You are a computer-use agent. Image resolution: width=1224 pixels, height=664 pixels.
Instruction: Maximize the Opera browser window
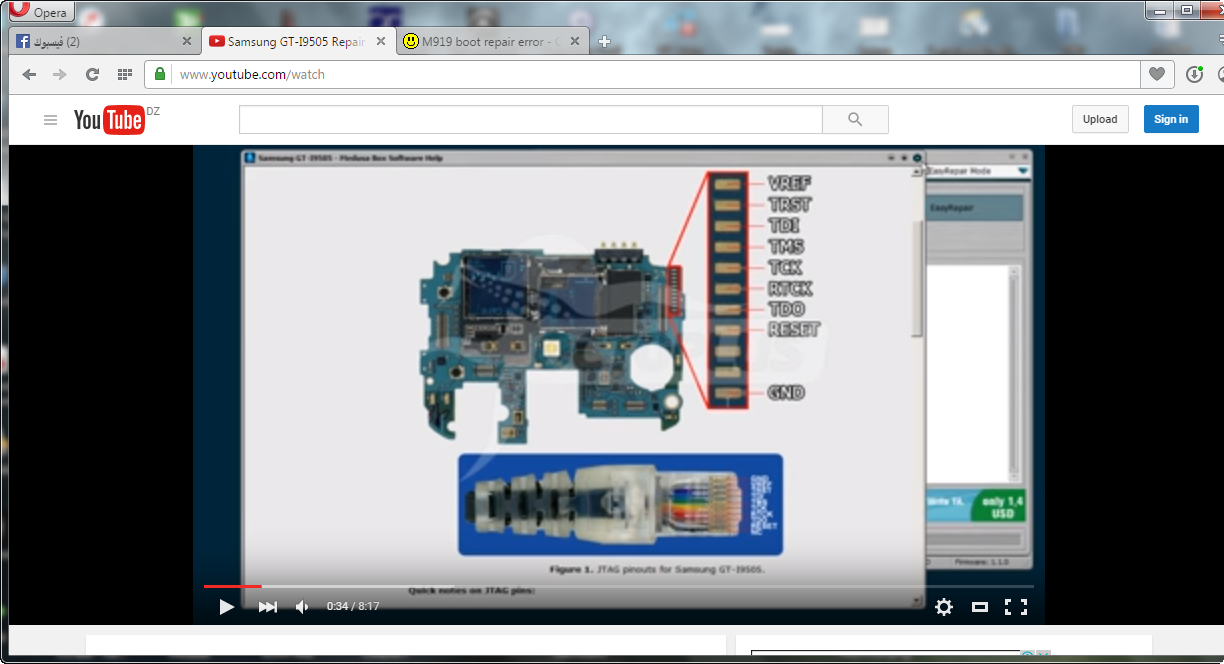click(1186, 10)
